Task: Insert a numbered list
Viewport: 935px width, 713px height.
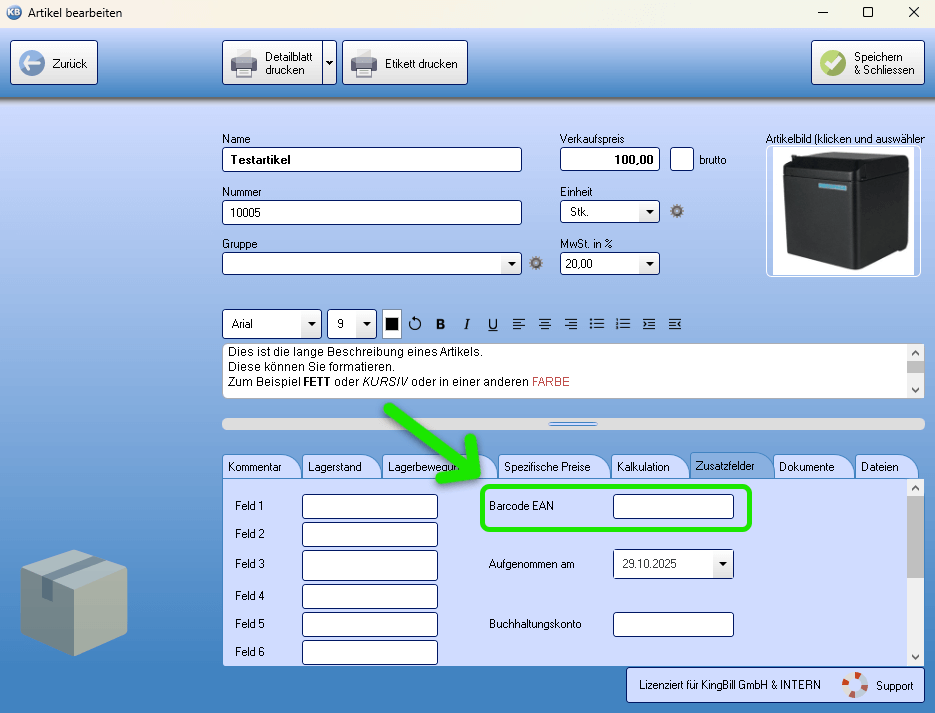Action: (623, 324)
